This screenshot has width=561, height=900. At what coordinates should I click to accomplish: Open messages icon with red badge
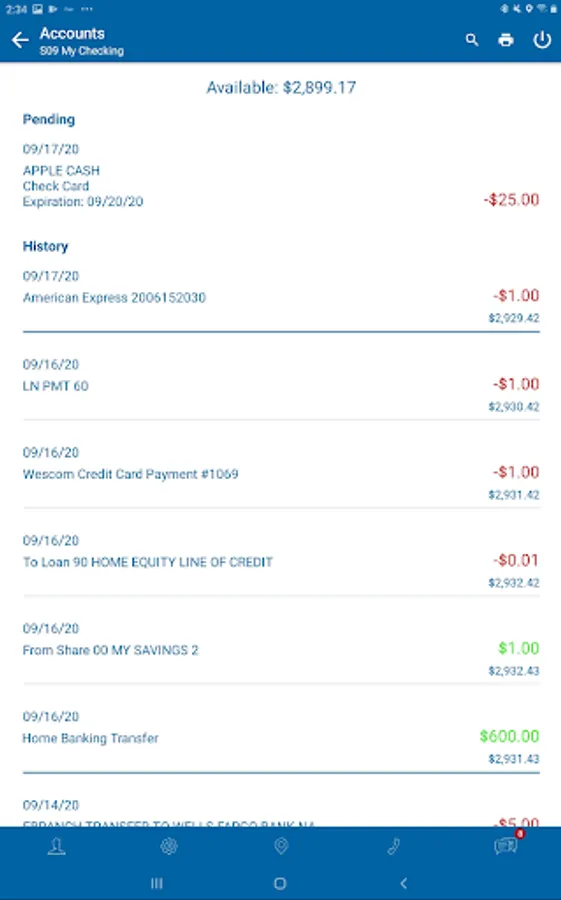(x=506, y=845)
